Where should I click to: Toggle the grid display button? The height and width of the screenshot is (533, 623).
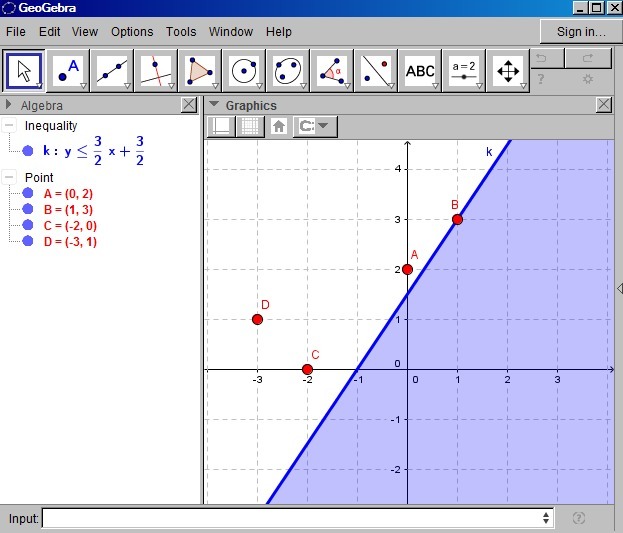pos(250,127)
